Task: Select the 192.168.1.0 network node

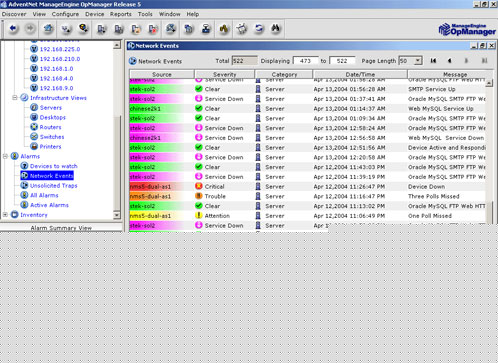Action: [x=56, y=69]
